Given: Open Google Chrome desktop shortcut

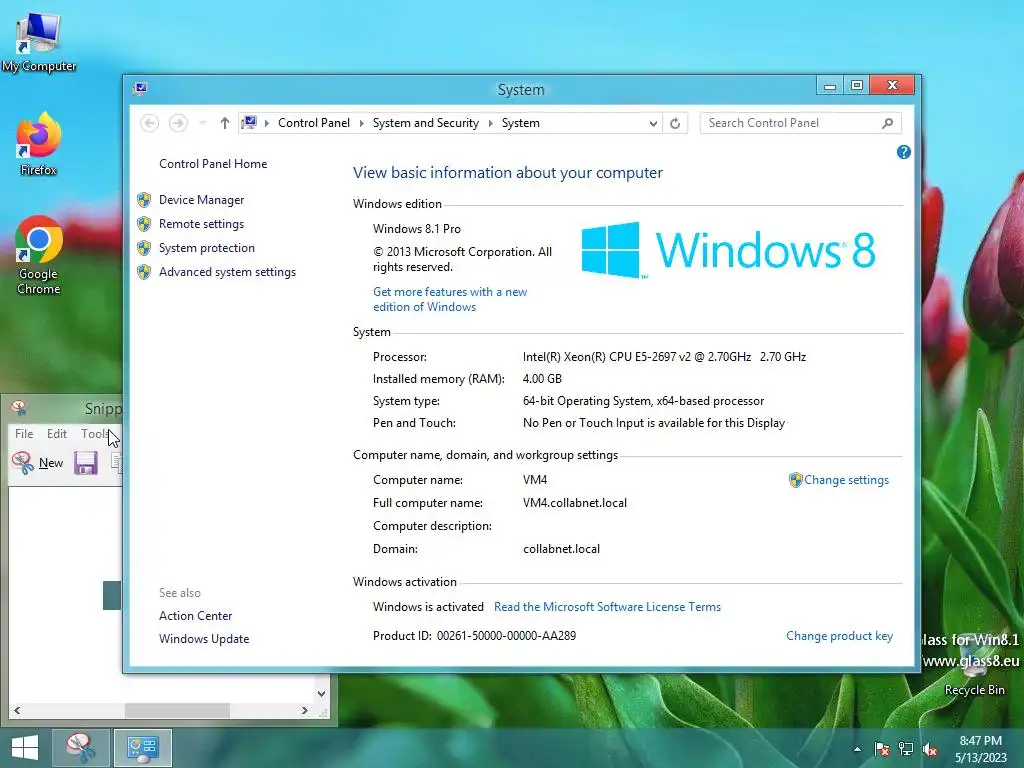Looking at the screenshot, I should [39, 255].
